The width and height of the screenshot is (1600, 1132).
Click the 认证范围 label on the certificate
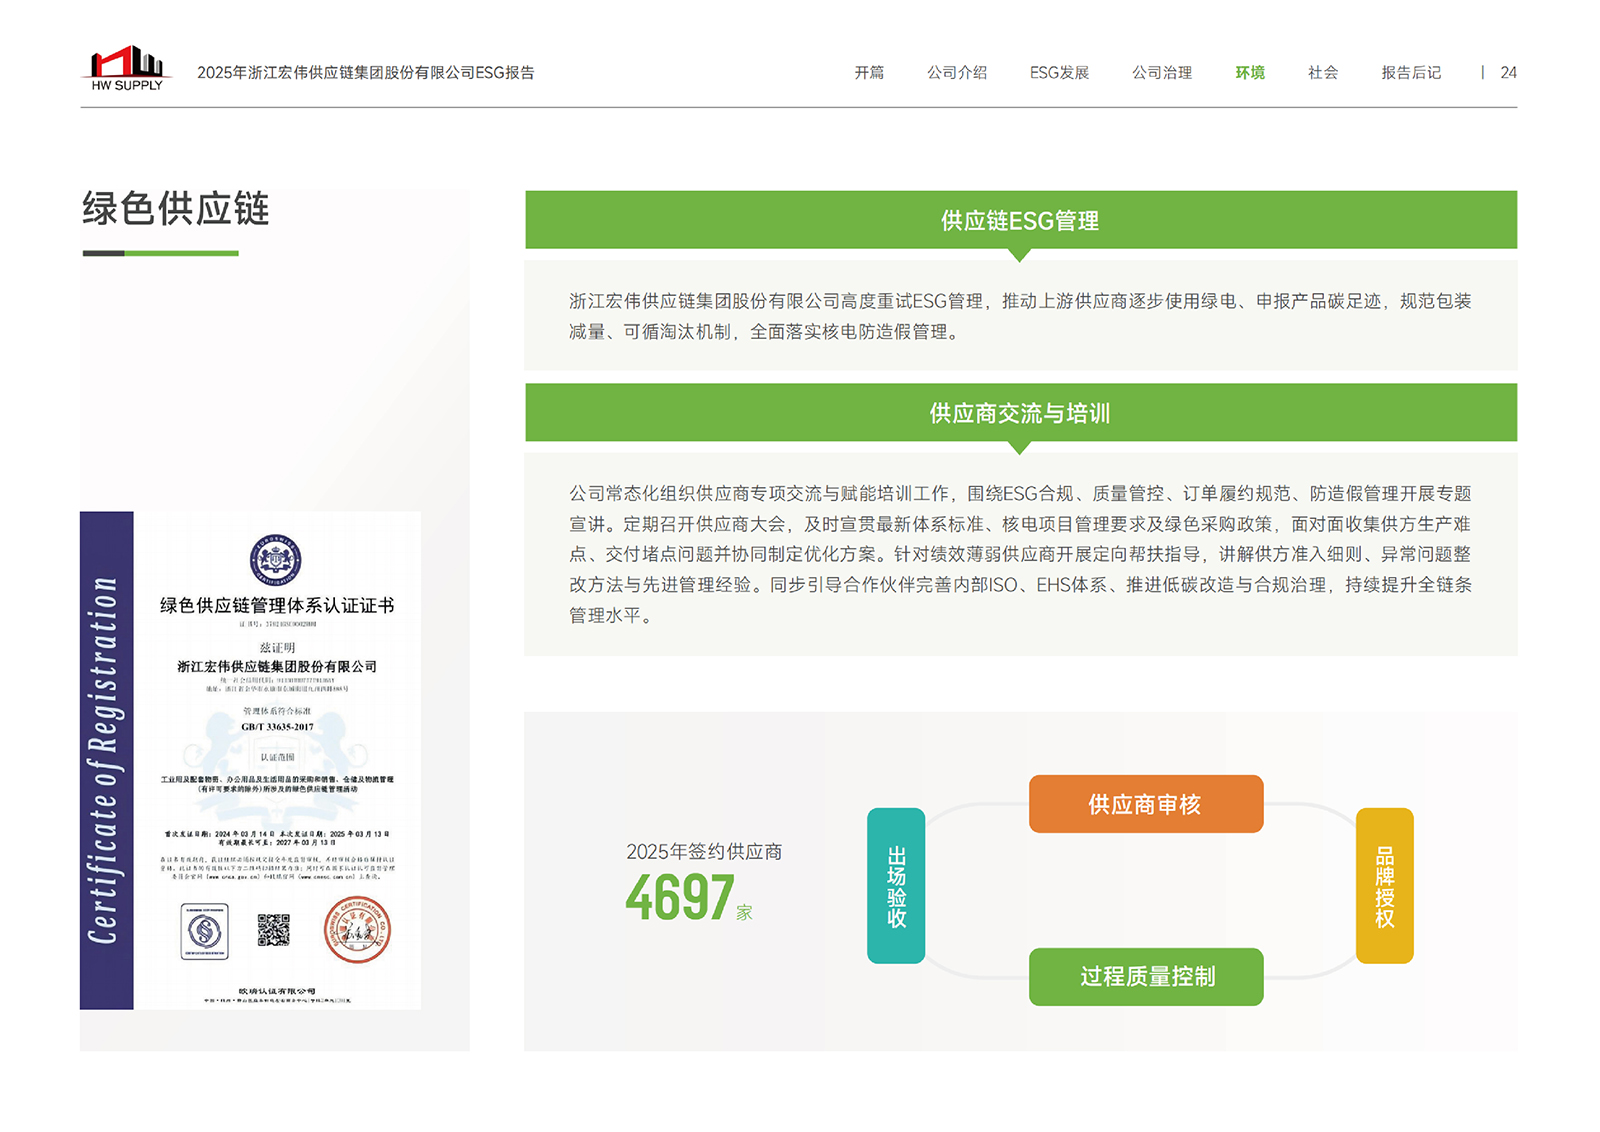click(277, 758)
